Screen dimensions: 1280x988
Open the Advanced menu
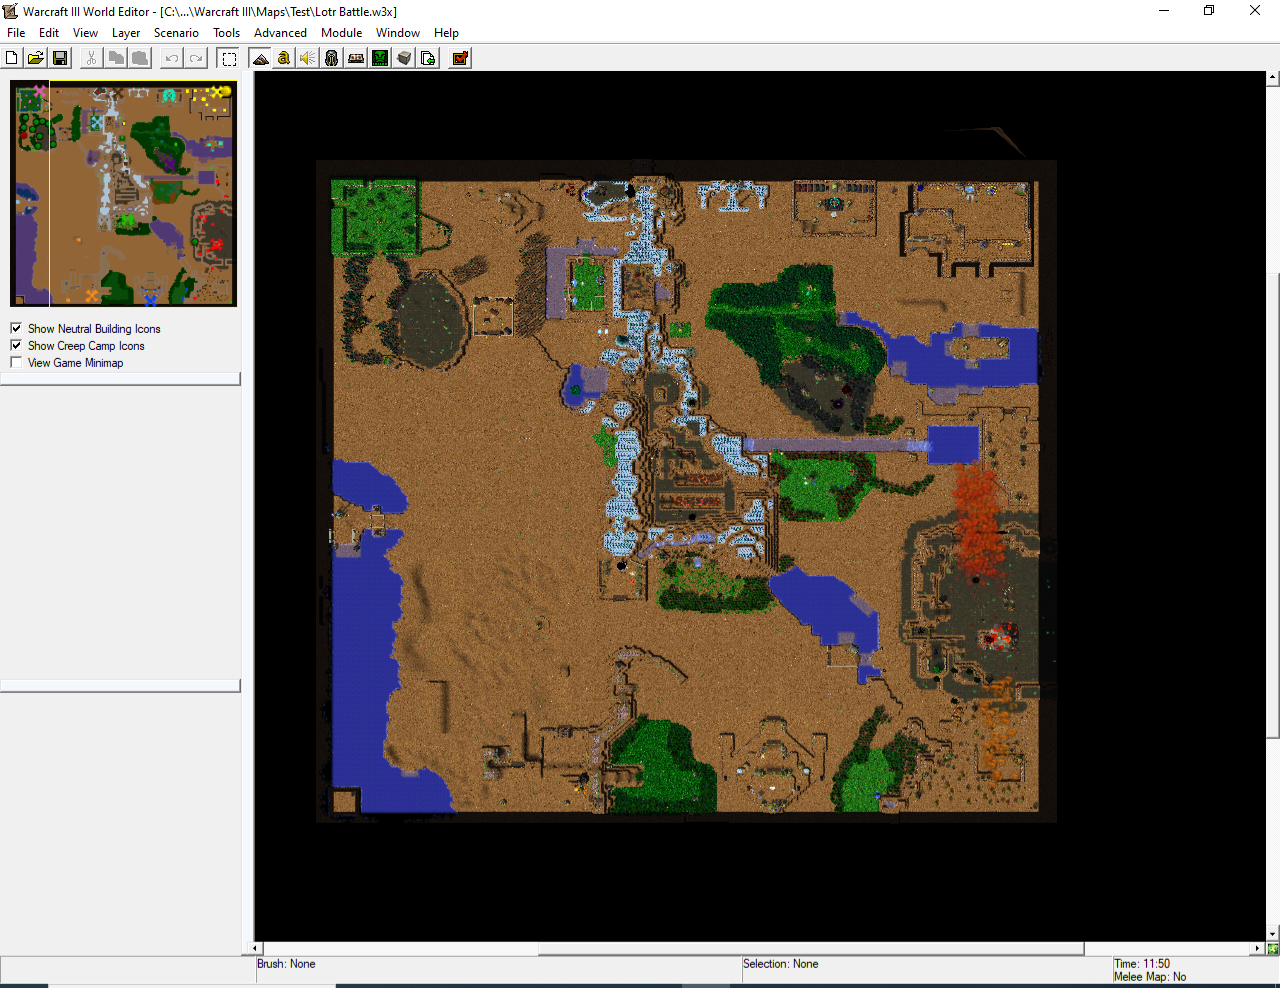(280, 33)
